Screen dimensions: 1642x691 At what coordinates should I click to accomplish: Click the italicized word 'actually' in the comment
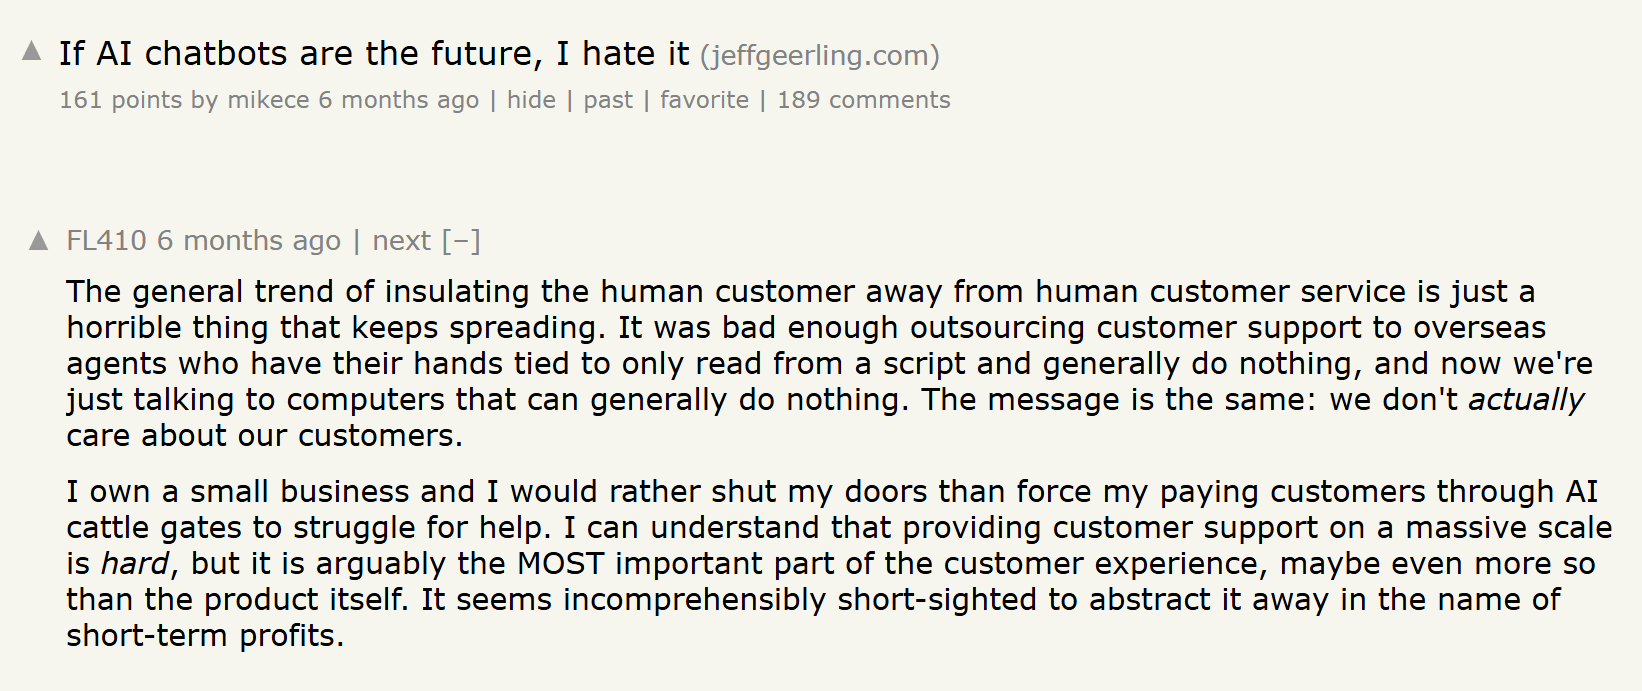pos(1526,400)
